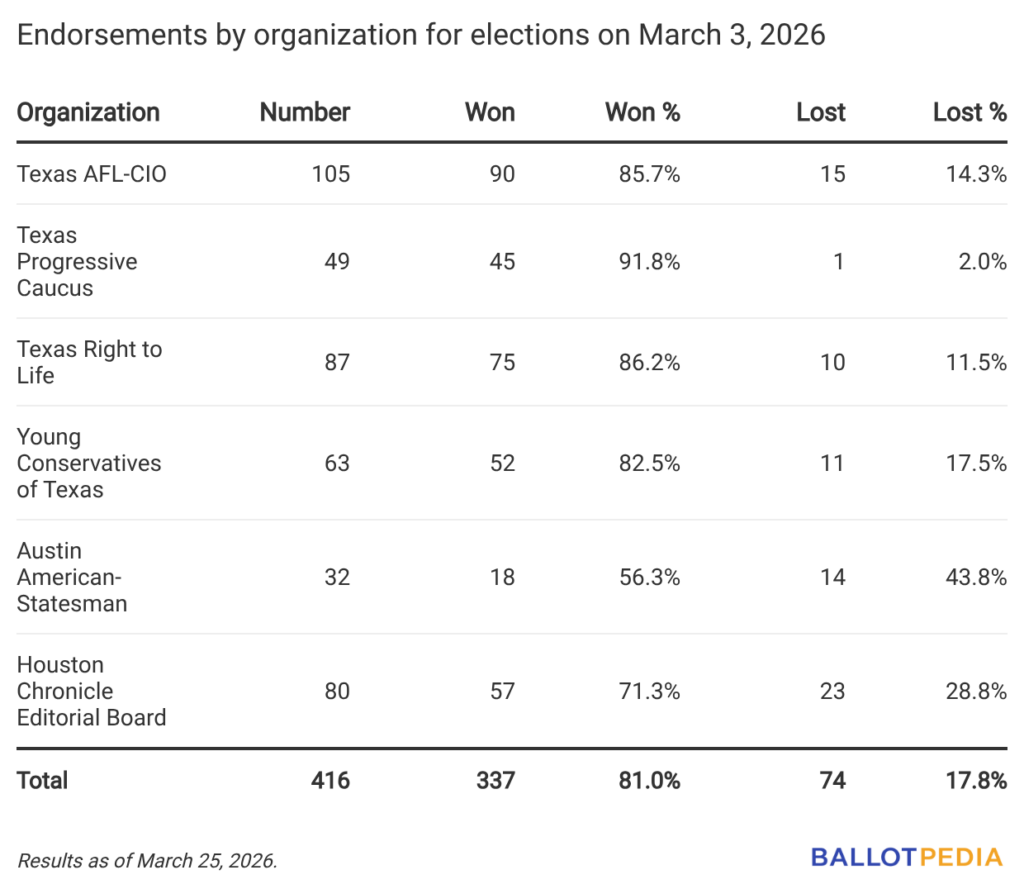This screenshot has width=1024, height=889.
Task: Click the 91.8% Won percentage cell
Action: [649, 262]
